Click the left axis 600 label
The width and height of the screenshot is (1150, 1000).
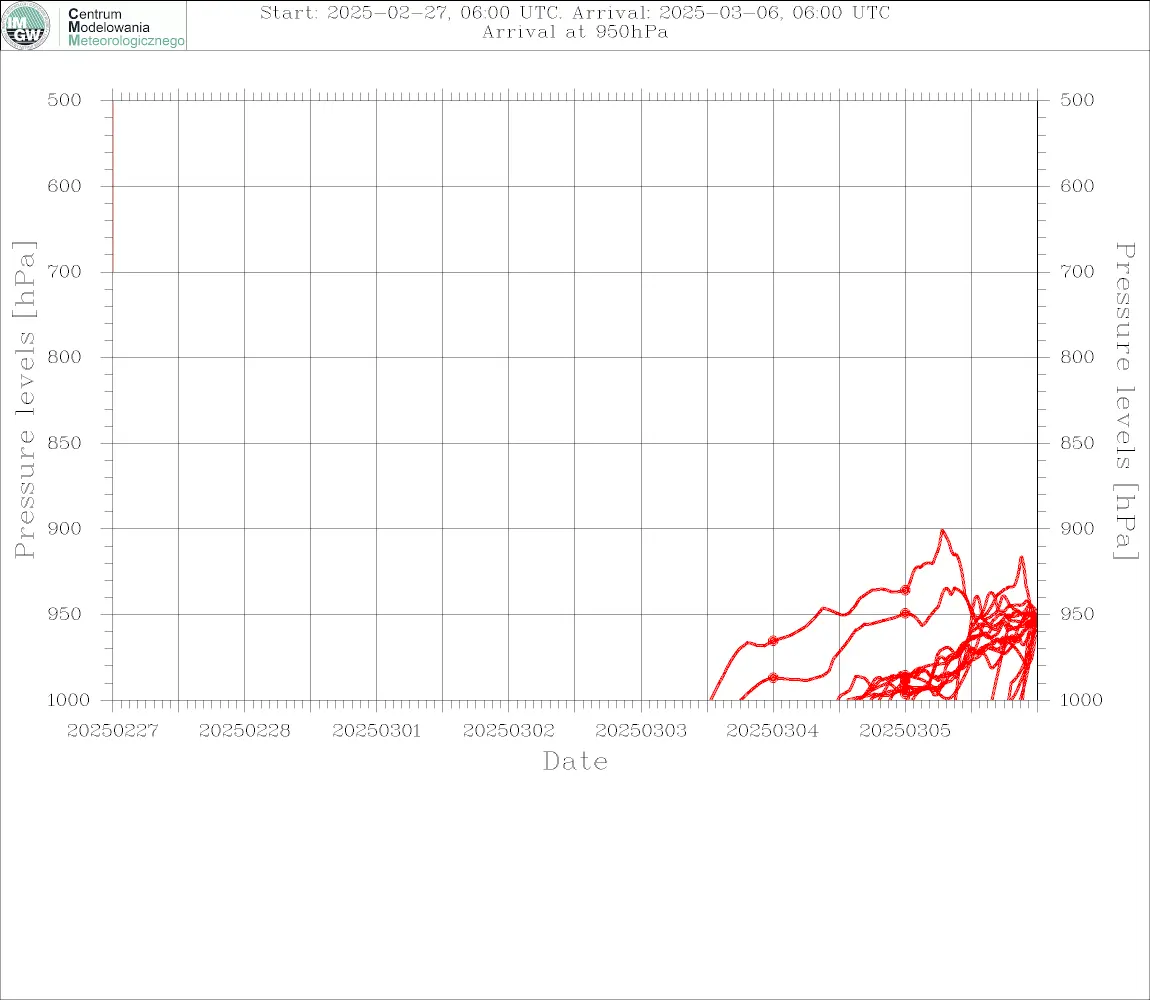65,186
